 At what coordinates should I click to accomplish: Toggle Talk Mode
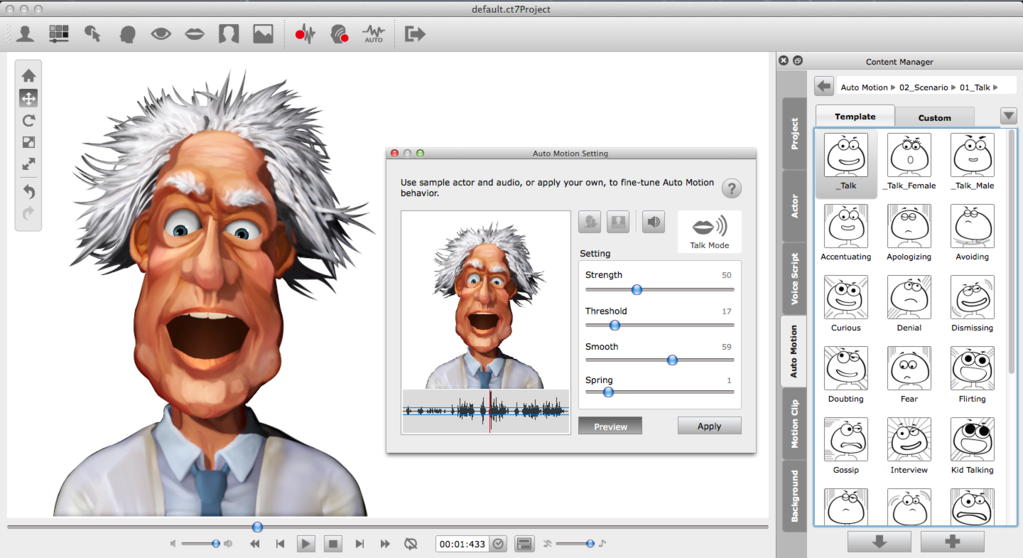pyautogui.click(x=709, y=232)
